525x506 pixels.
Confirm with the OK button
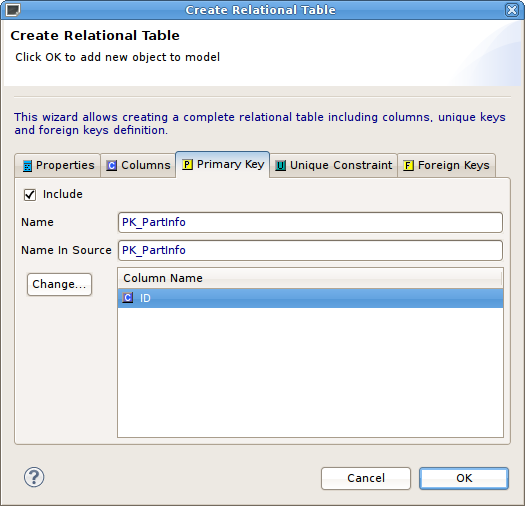tap(464, 478)
